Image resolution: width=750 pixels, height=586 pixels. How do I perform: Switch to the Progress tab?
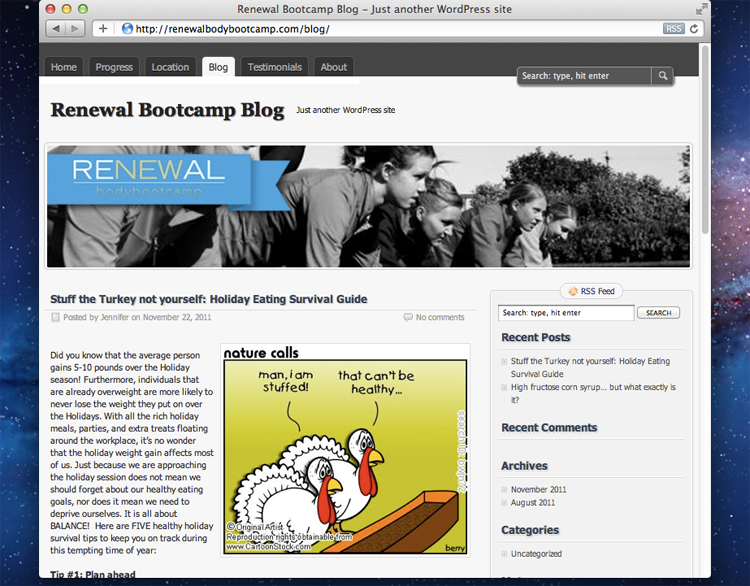114,67
